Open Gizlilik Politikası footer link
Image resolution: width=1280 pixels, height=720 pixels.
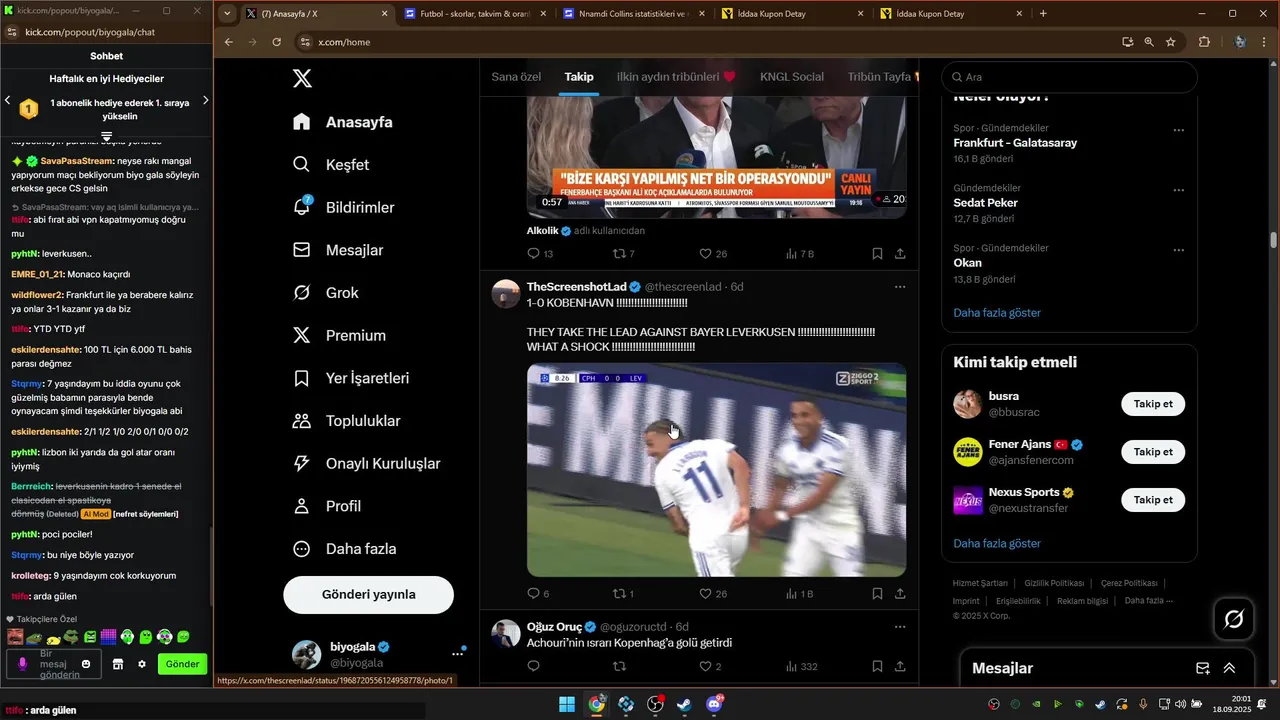[x=1054, y=583]
